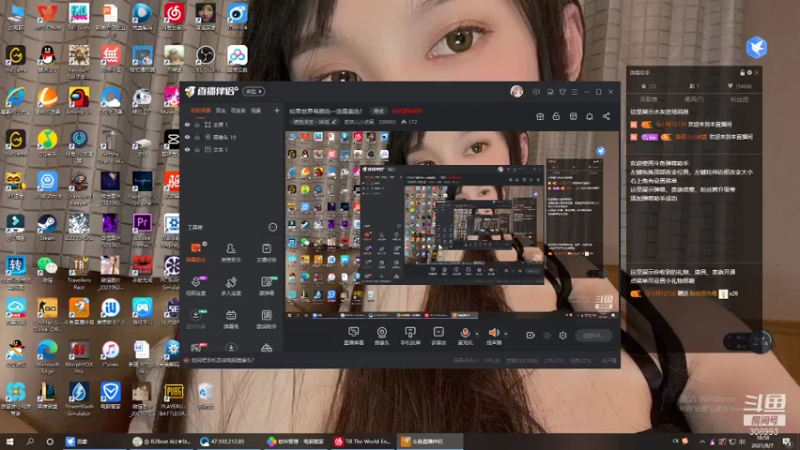Viewport: 800px width, 450px height.
Task: Open the Among Us desktop shortcut
Action: click(79, 101)
